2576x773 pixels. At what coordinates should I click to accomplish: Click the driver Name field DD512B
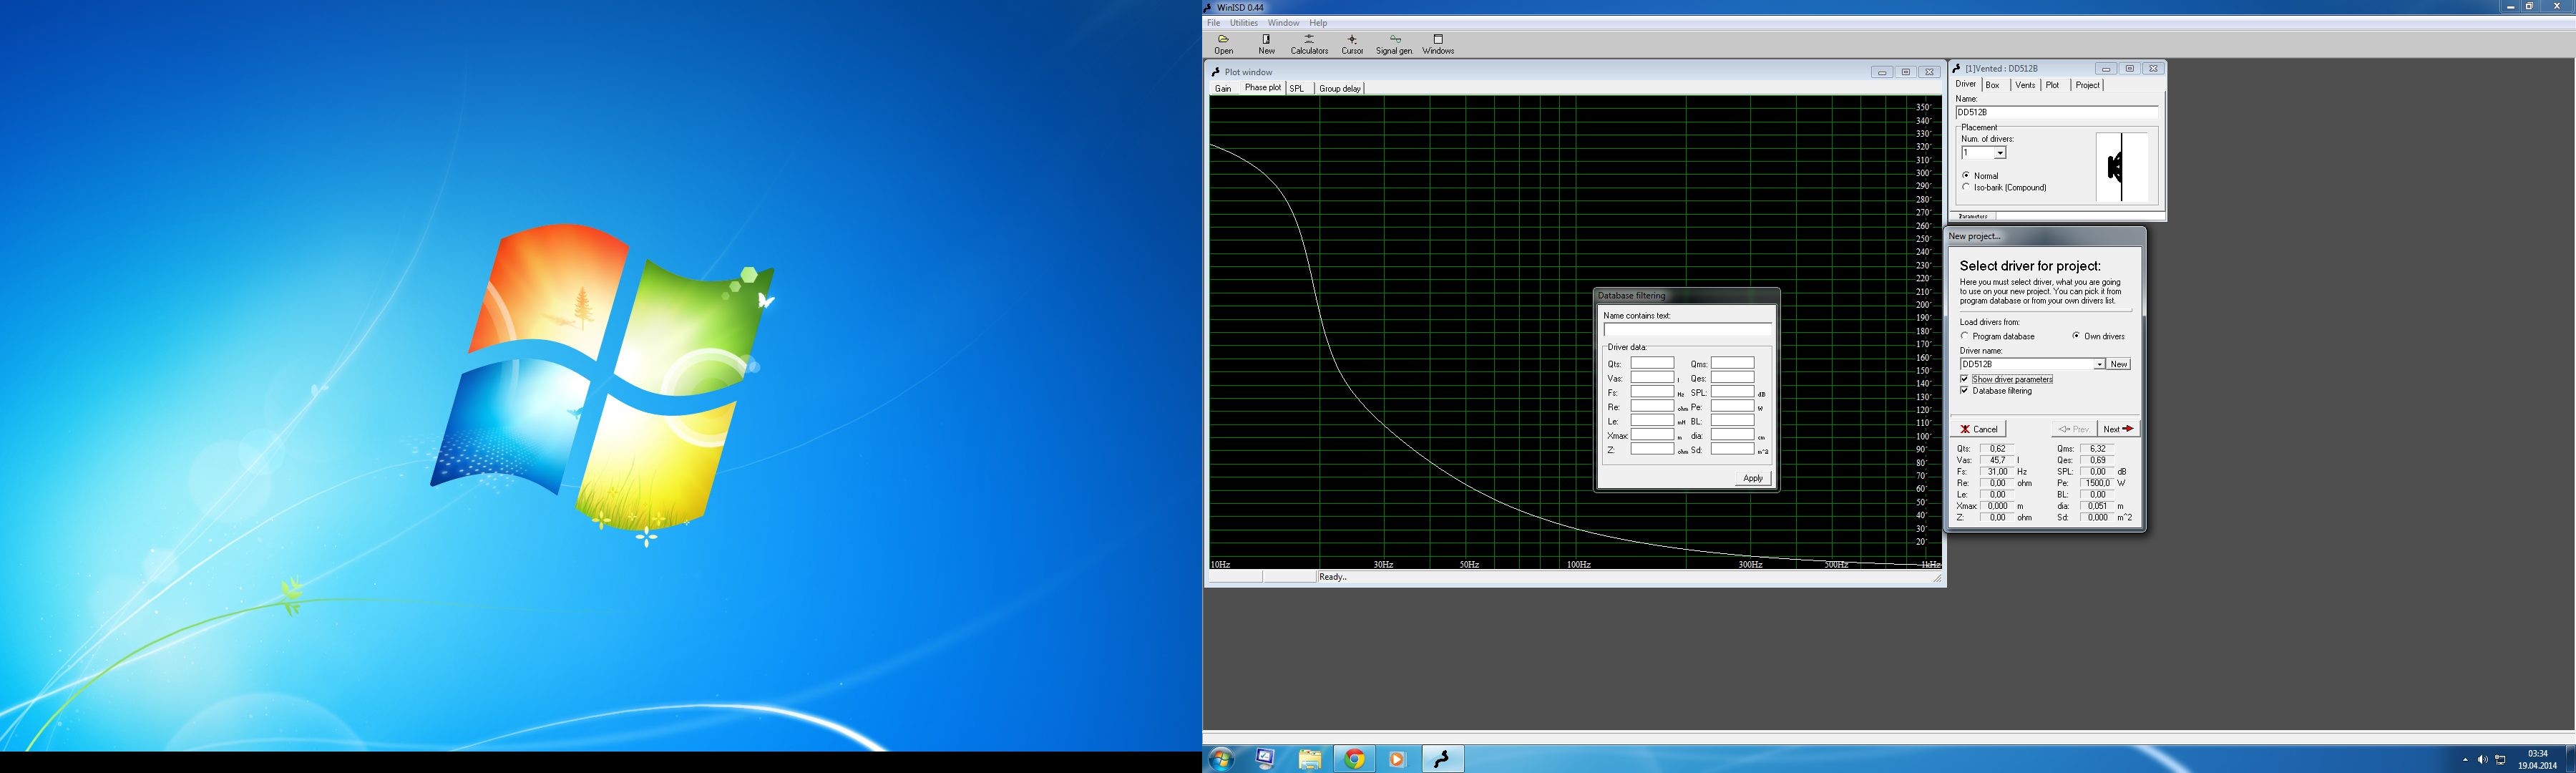pos(2056,112)
